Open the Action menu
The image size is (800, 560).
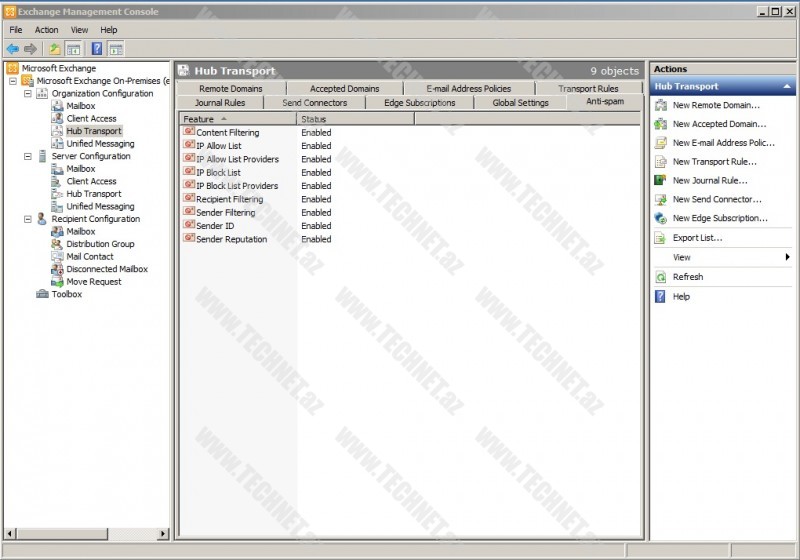click(47, 30)
